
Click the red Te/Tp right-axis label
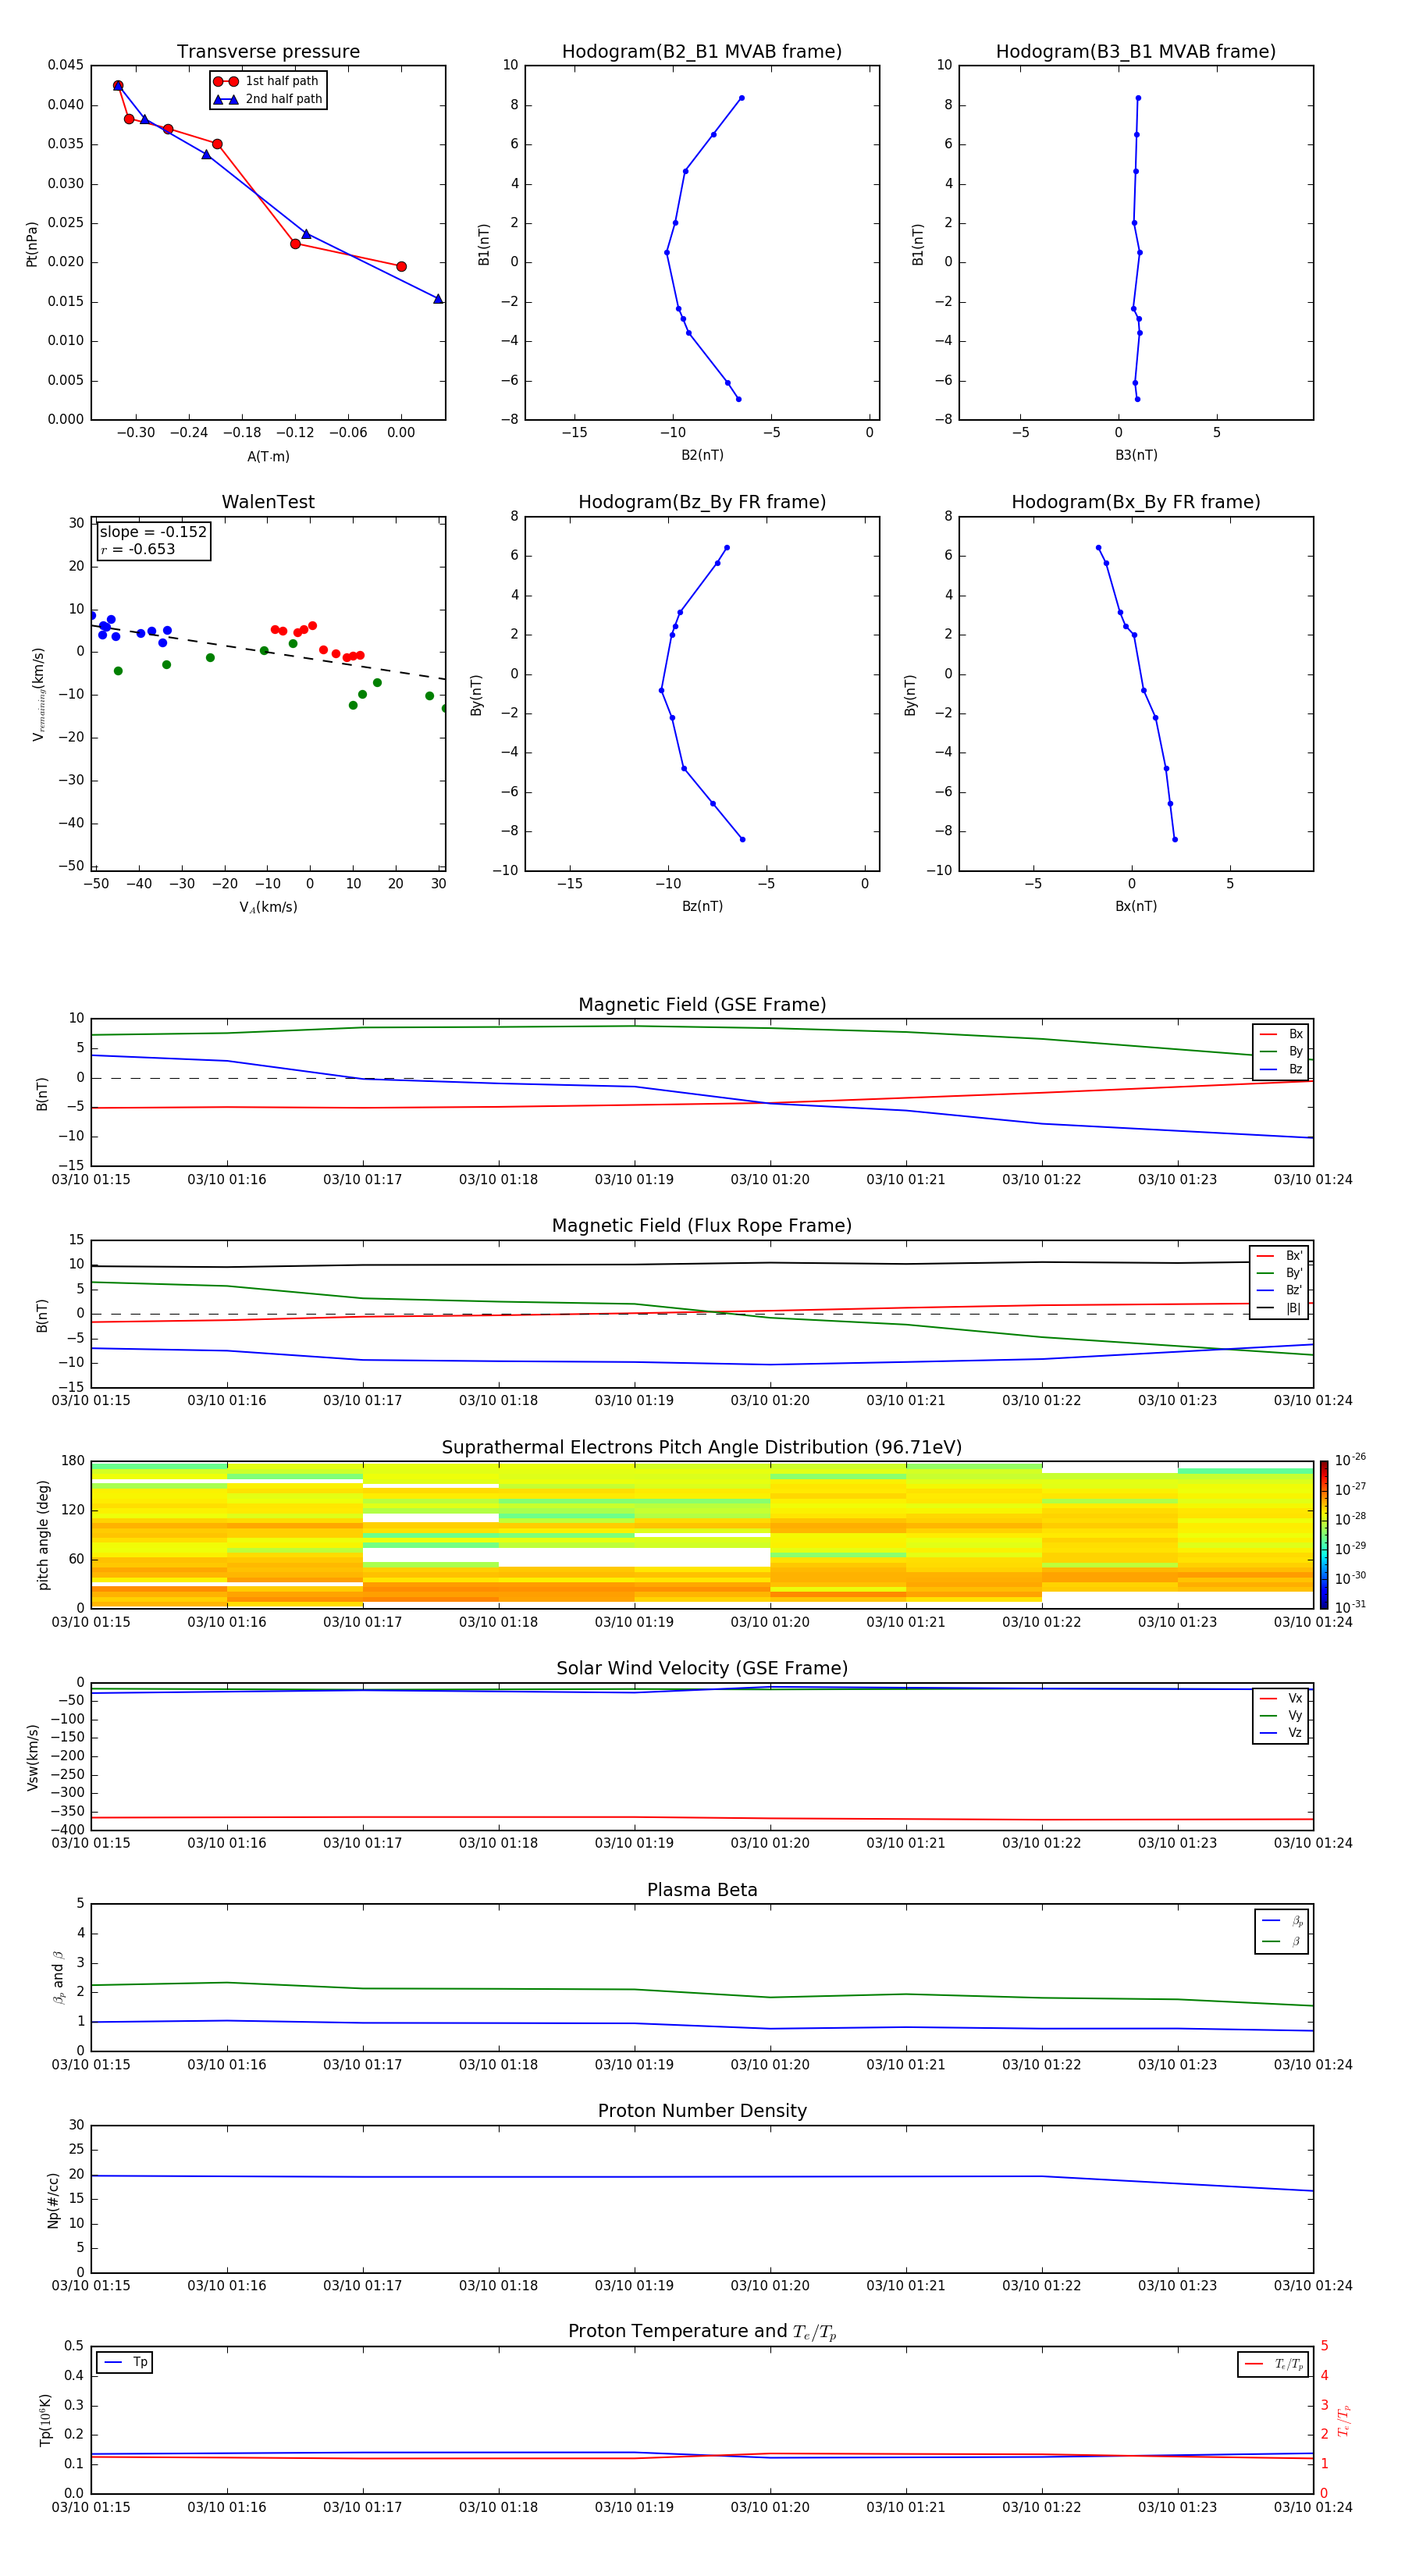[x=1344, y=2420]
